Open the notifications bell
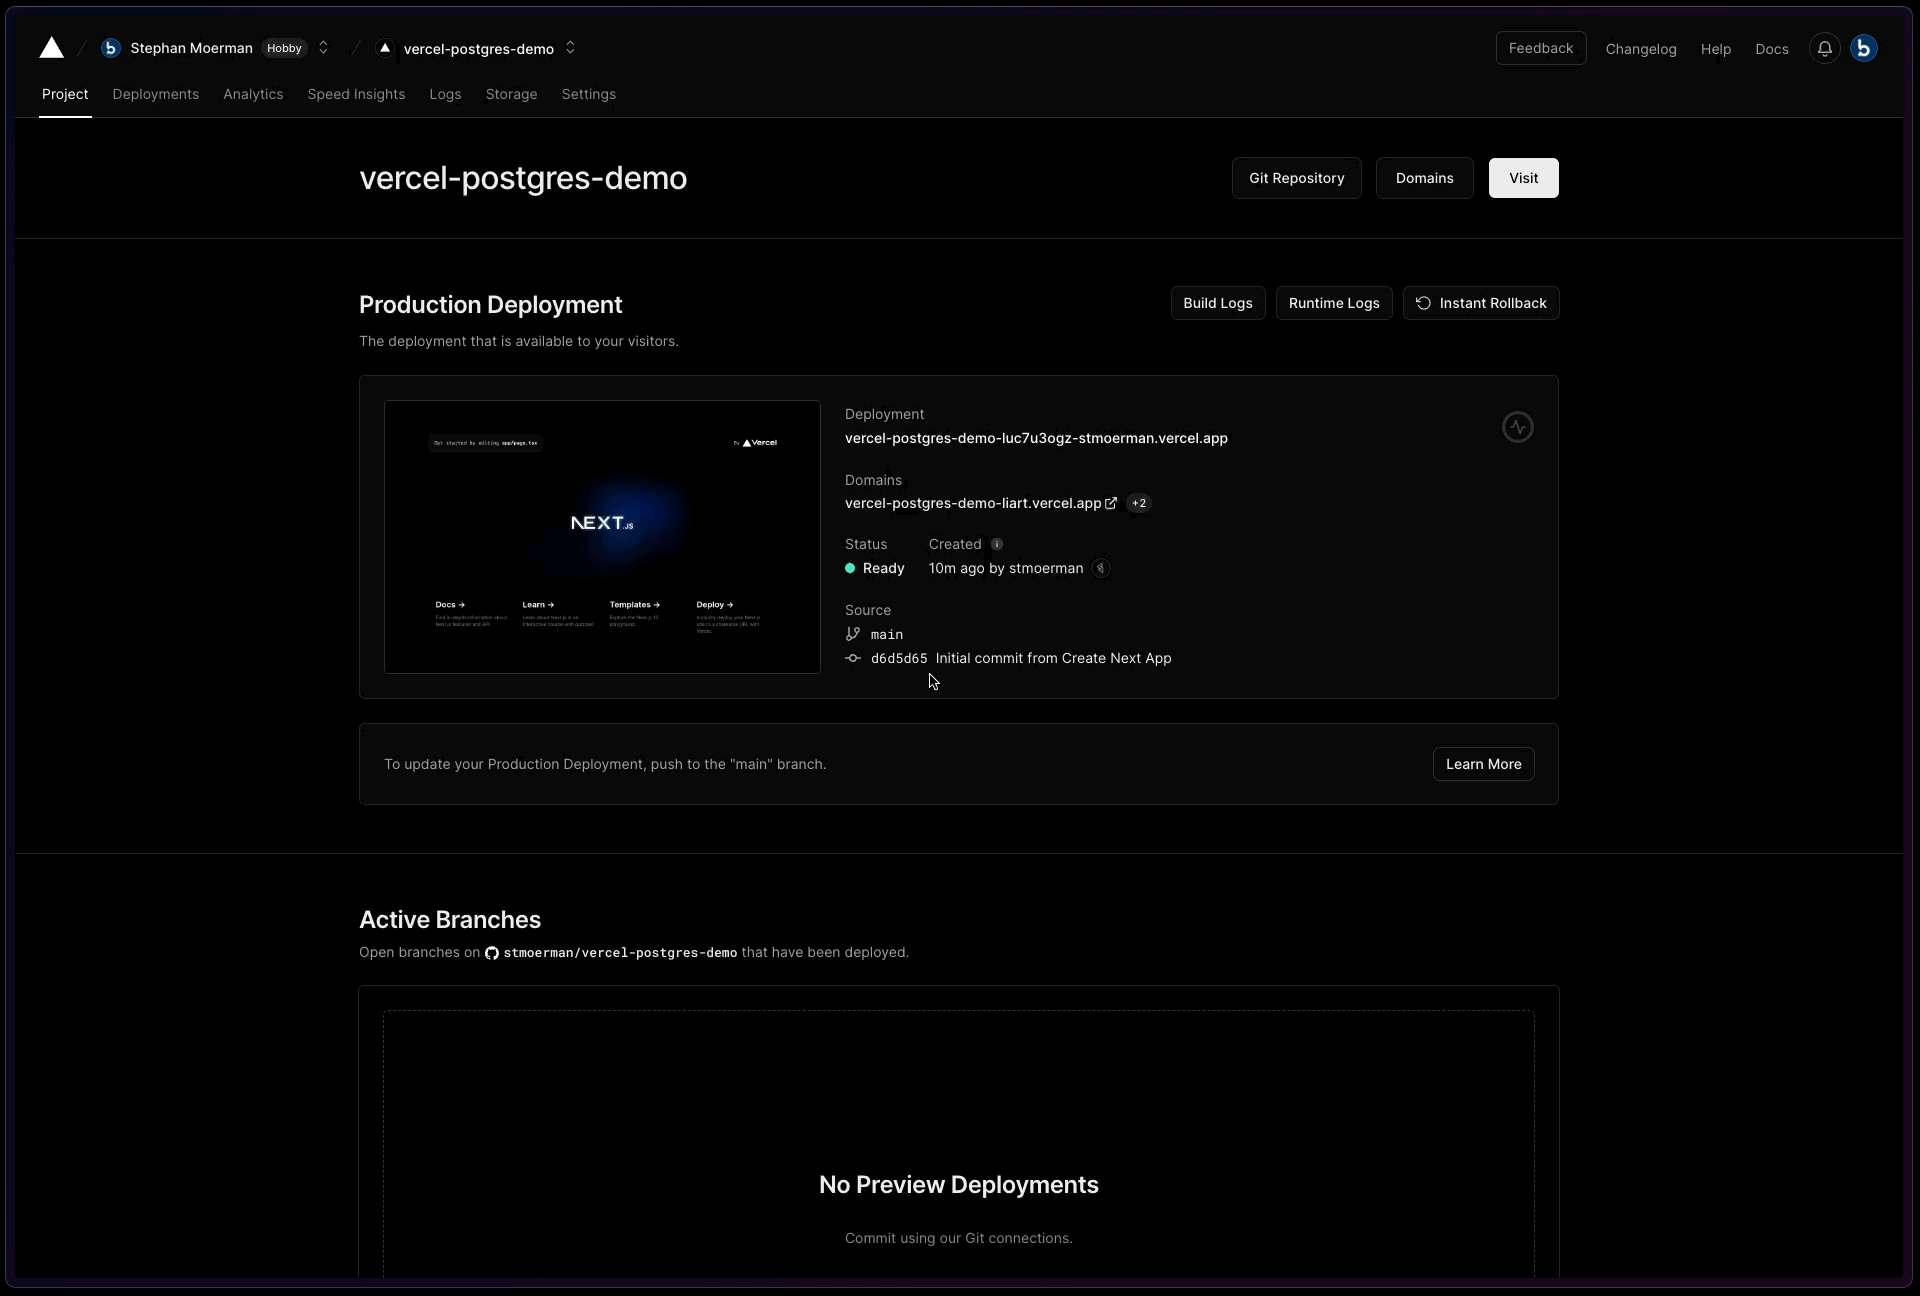Screen dimensions: 1920x1296 [1825, 49]
